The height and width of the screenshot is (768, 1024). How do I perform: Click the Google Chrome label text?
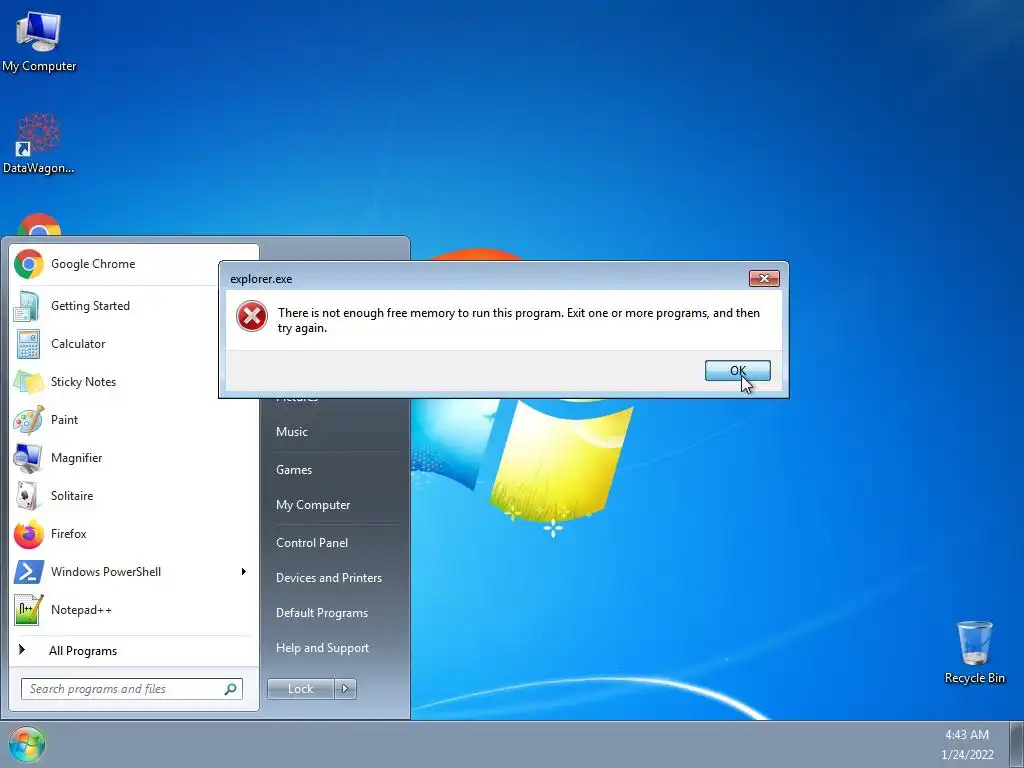point(93,264)
